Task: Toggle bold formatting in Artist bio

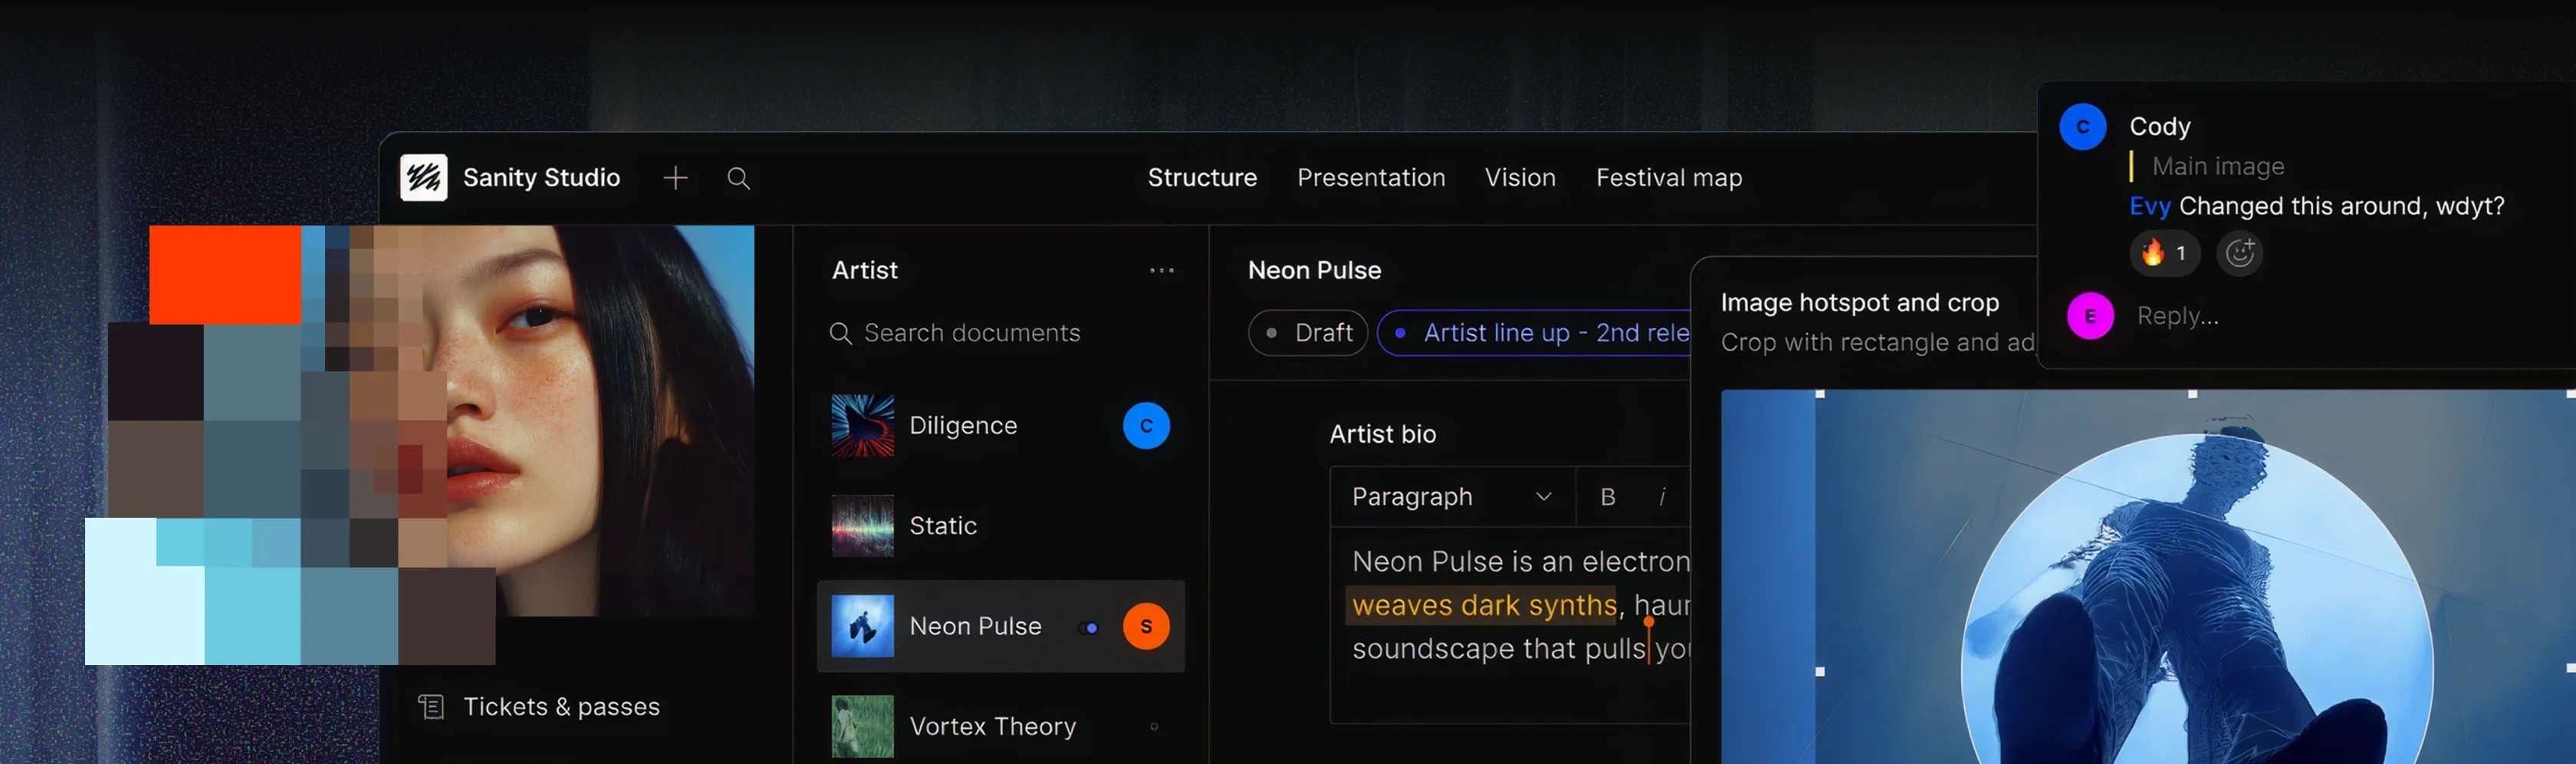Action: click(x=1607, y=497)
